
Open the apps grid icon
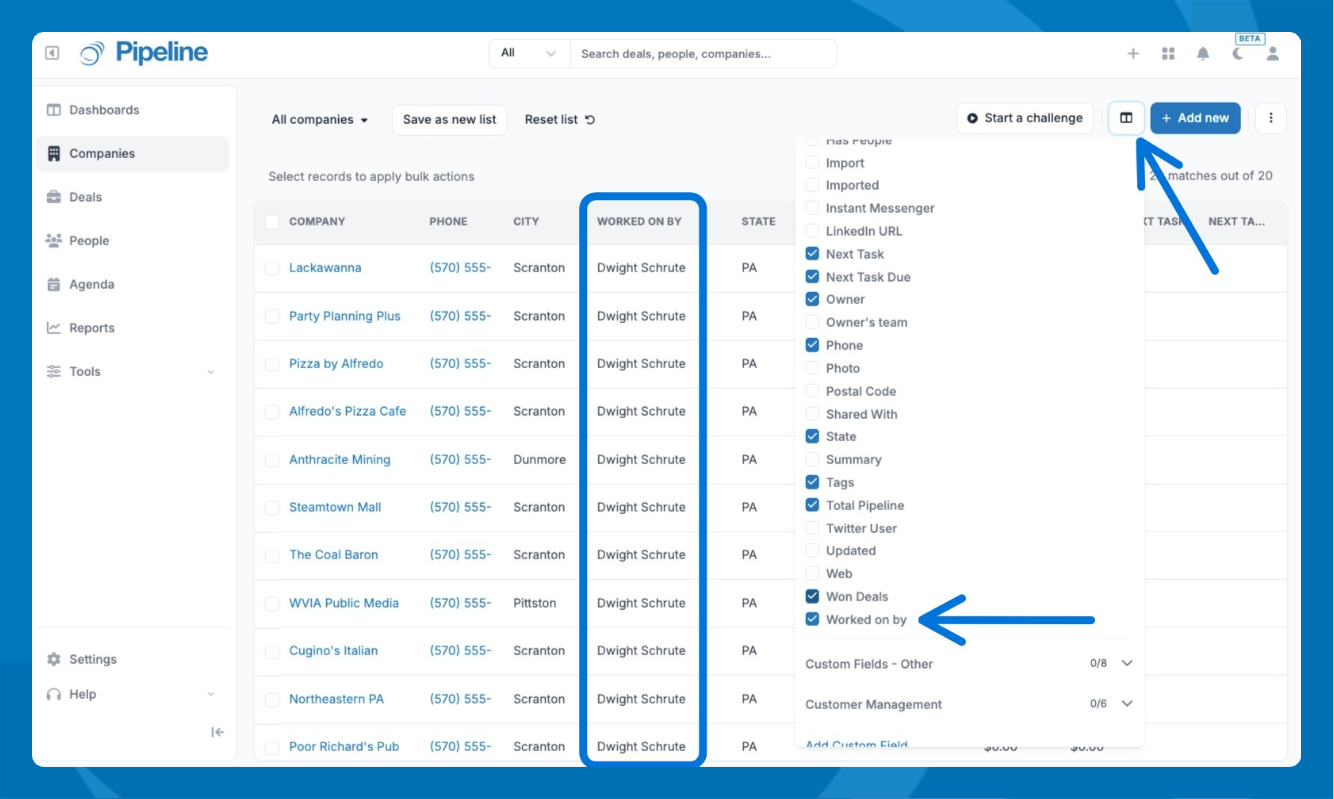pyautogui.click(x=1168, y=54)
